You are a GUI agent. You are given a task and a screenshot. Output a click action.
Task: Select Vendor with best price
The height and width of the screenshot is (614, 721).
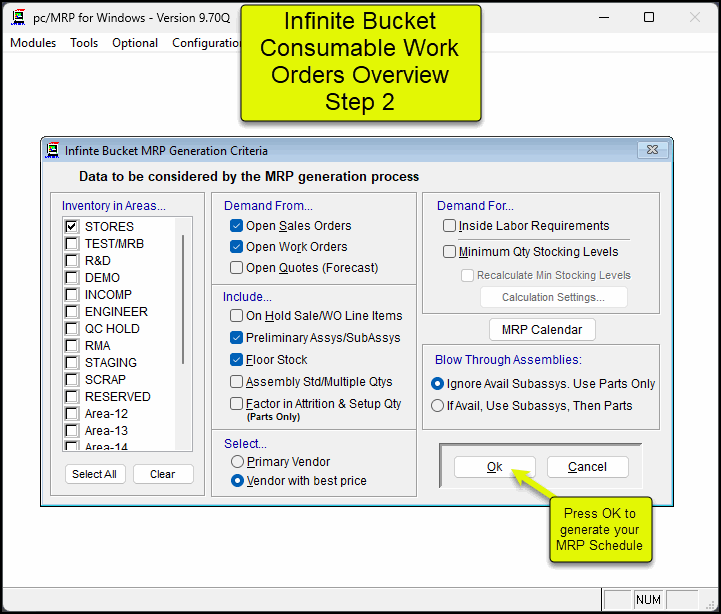(x=237, y=481)
